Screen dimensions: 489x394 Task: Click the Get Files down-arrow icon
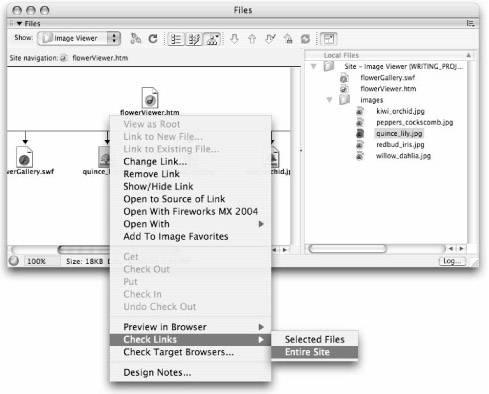[x=234, y=39]
